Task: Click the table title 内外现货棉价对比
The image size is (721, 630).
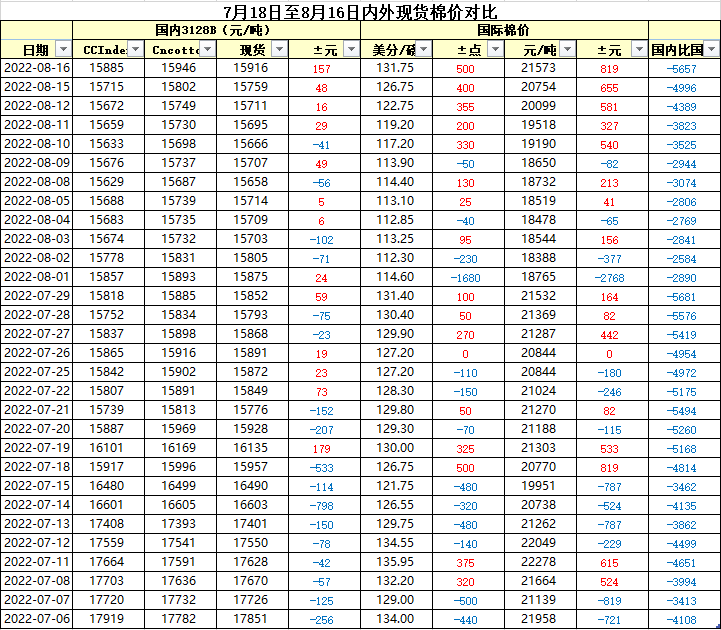Action: (x=360, y=11)
